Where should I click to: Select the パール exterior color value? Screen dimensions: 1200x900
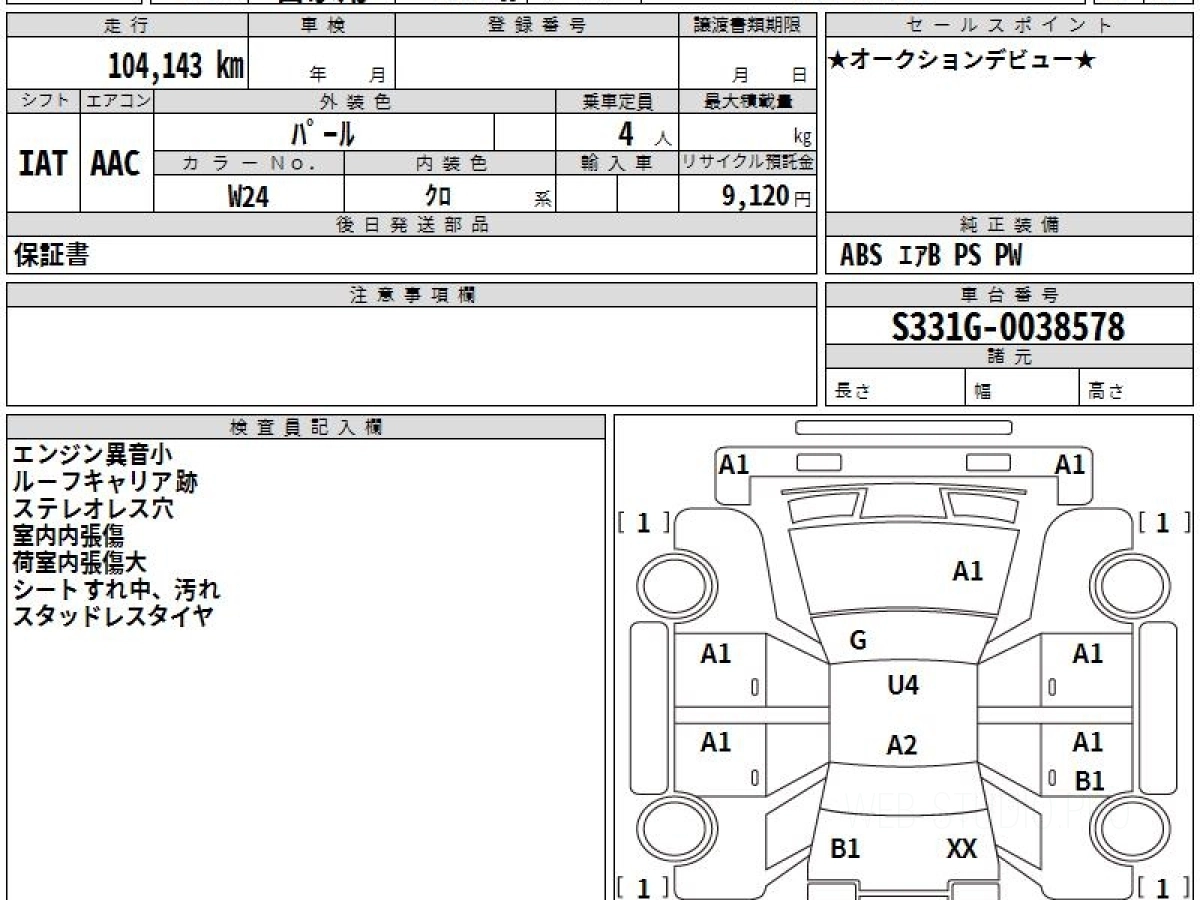[x=323, y=133]
